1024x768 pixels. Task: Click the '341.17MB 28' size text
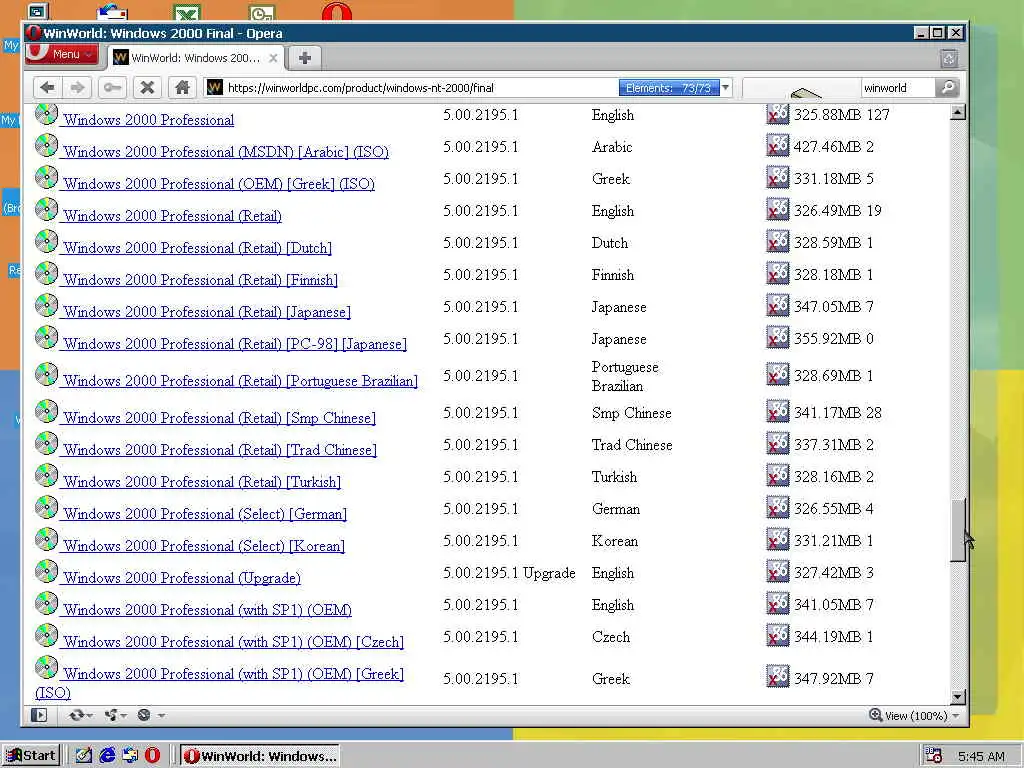pyautogui.click(x=838, y=413)
